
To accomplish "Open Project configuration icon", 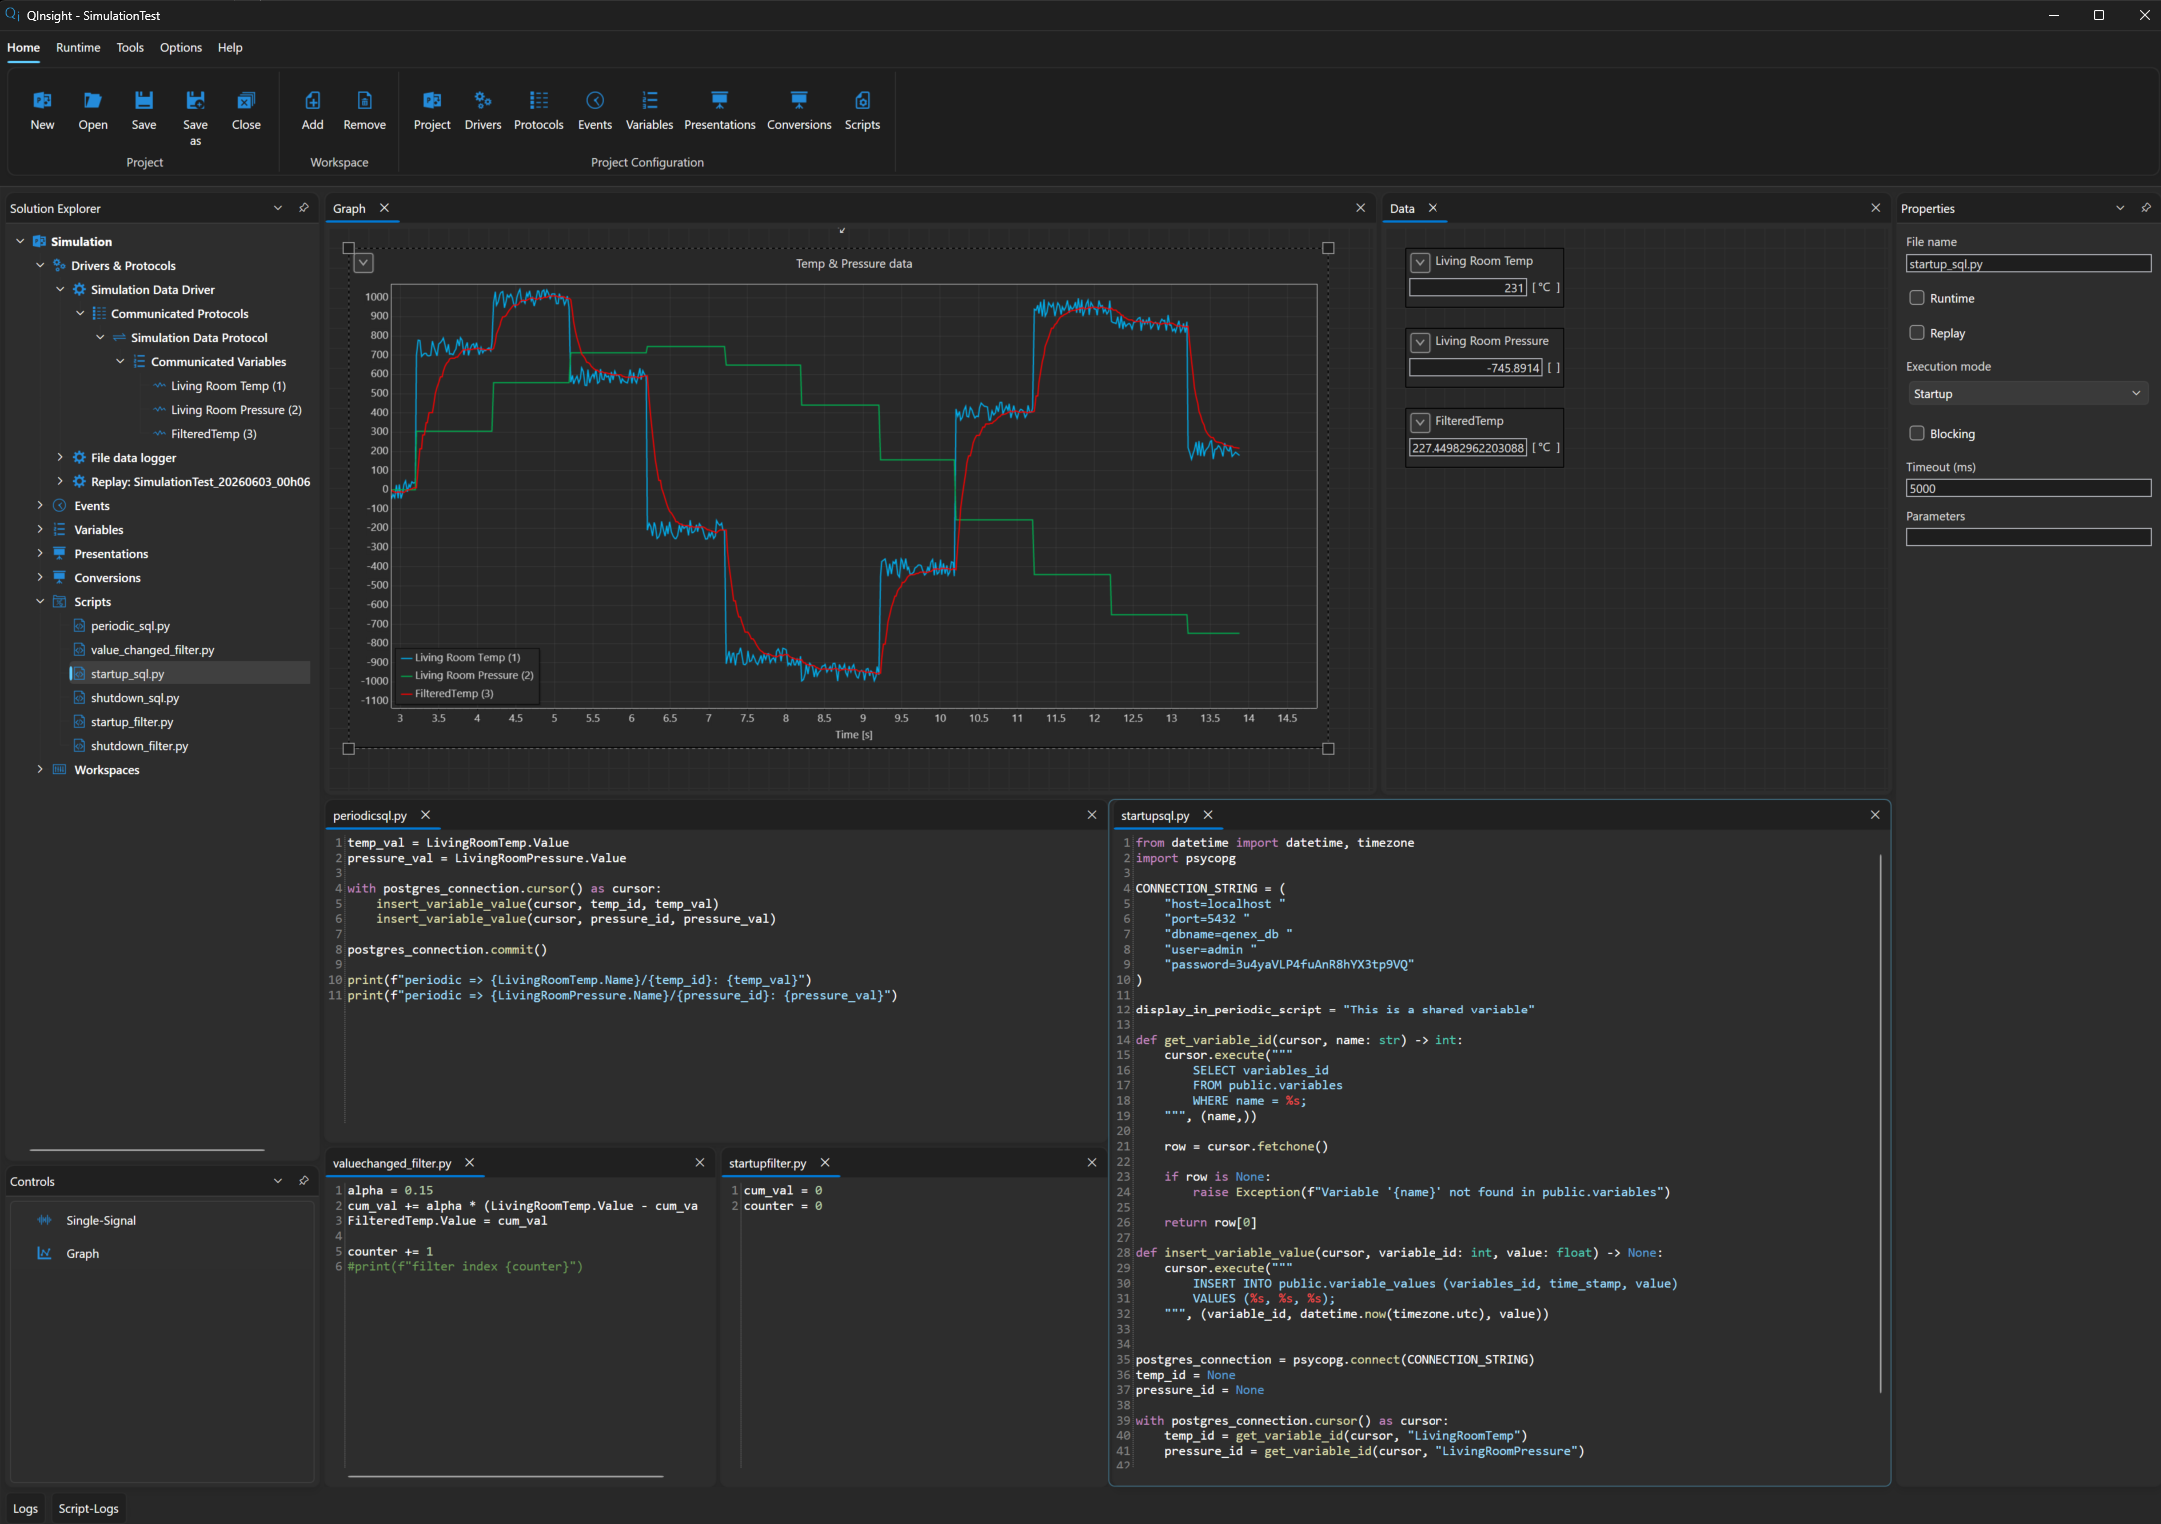I will click(x=432, y=100).
